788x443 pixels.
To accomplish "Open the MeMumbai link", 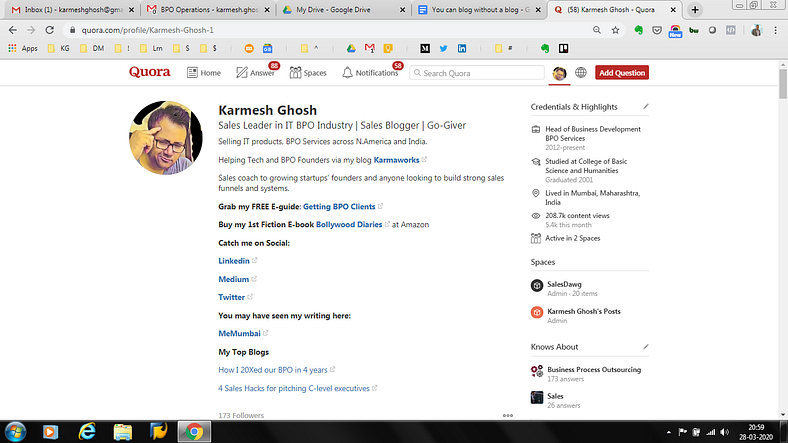I will (x=239, y=334).
